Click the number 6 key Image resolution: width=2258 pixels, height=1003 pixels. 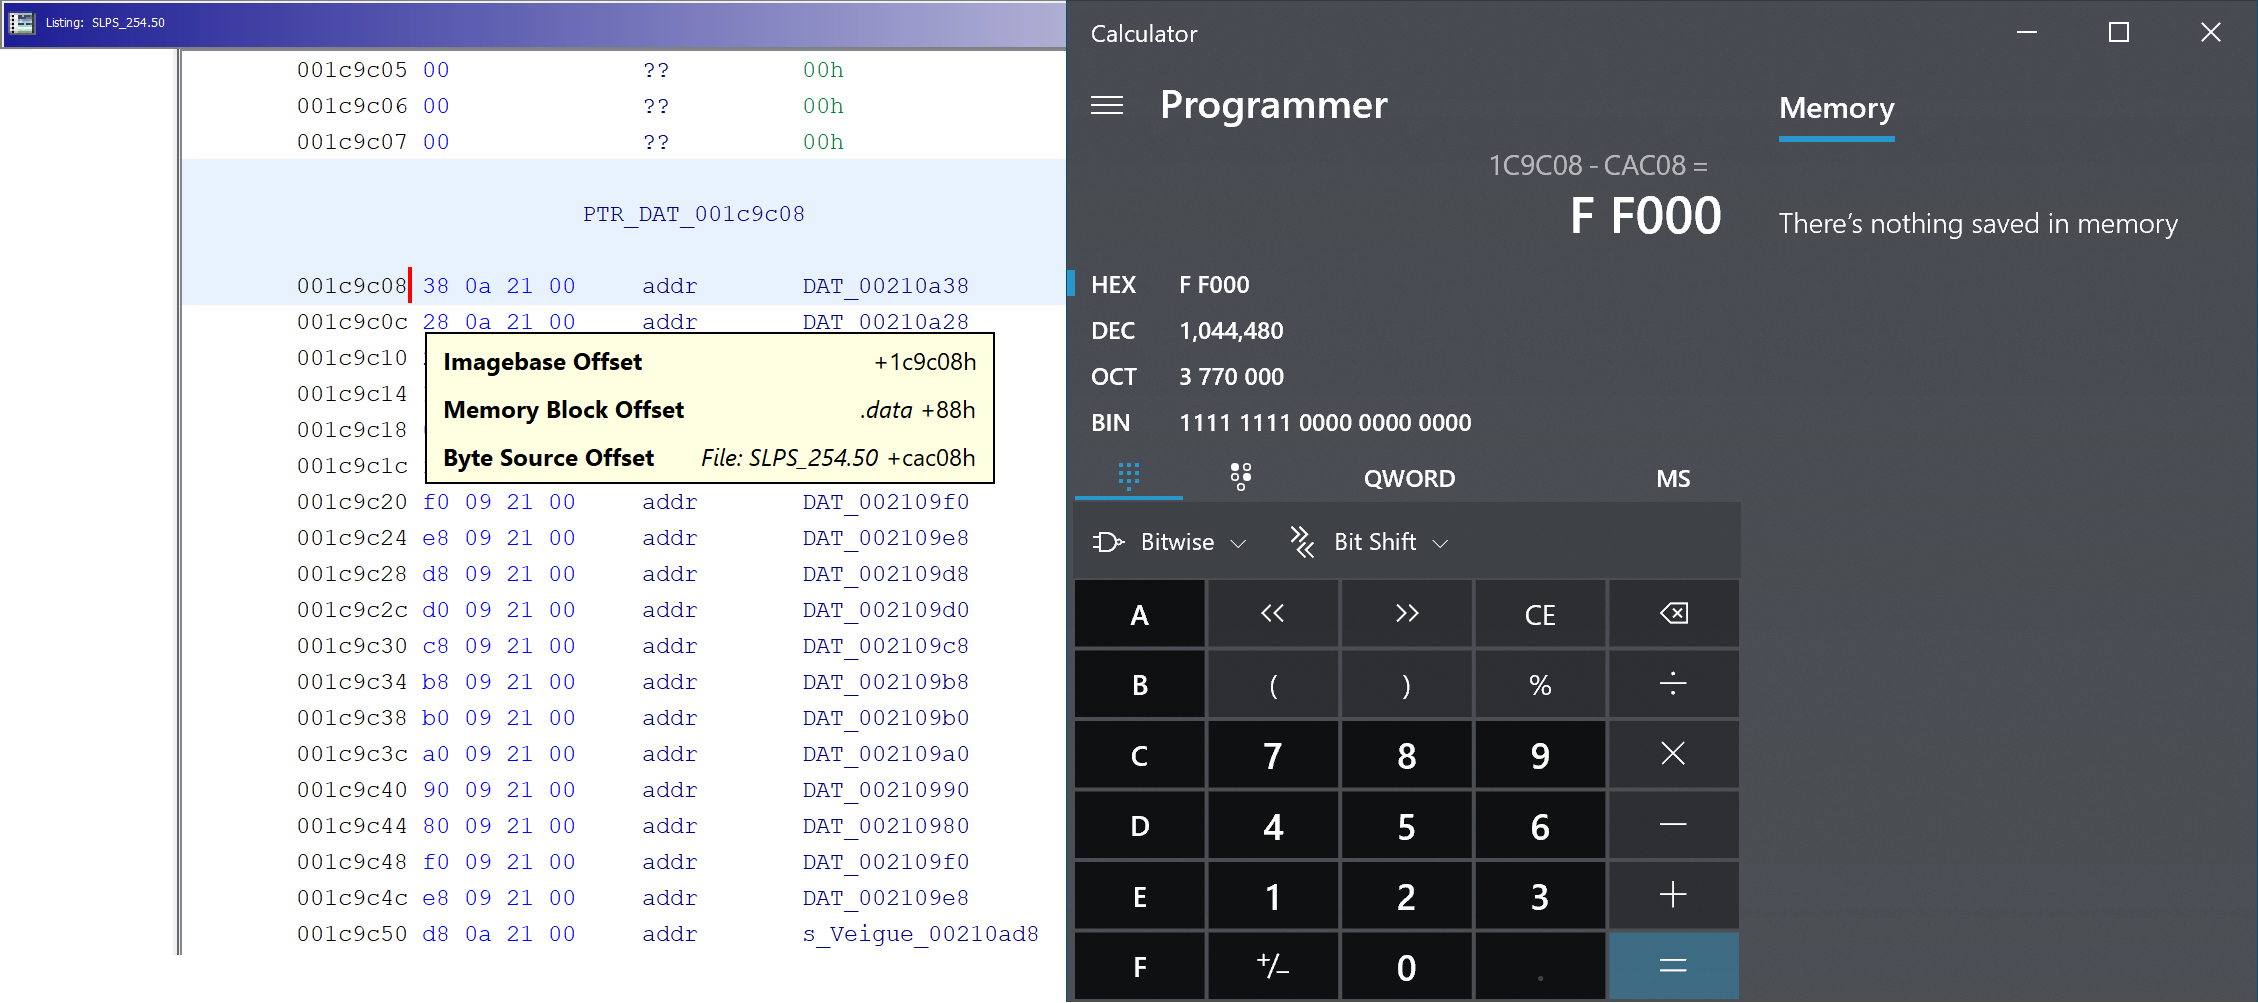tap(1539, 825)
